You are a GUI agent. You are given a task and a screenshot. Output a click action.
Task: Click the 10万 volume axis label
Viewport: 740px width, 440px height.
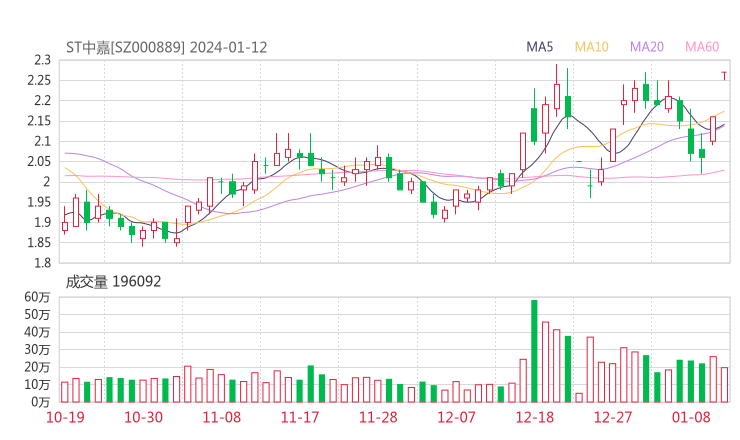[x=37, y=384]
